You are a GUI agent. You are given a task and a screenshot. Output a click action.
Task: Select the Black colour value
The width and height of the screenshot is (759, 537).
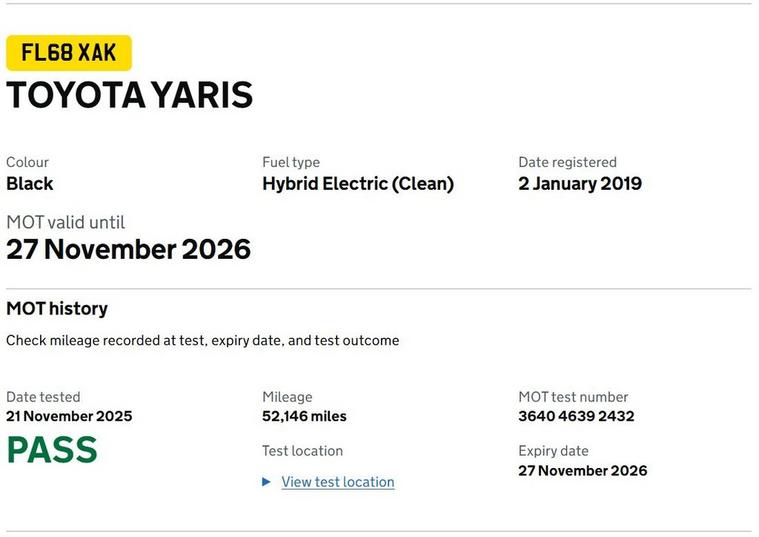pyautogui.click(x=30, y=184)
